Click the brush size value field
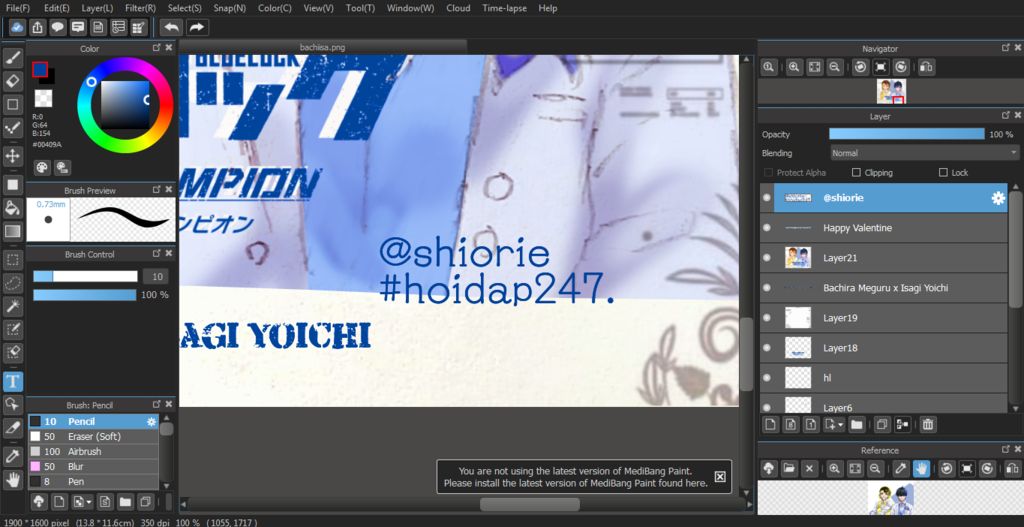 155,276
